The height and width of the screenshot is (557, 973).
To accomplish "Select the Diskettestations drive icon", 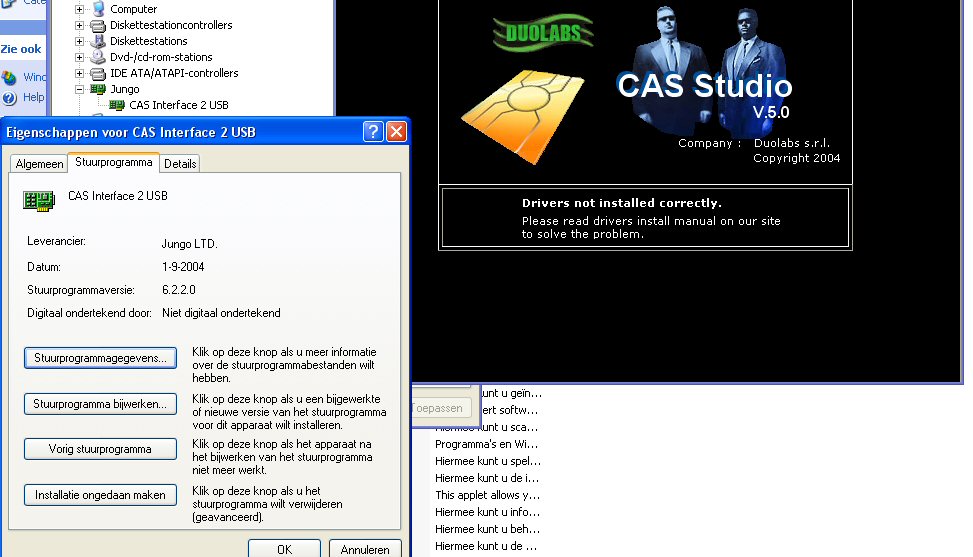I will [98, 42].
